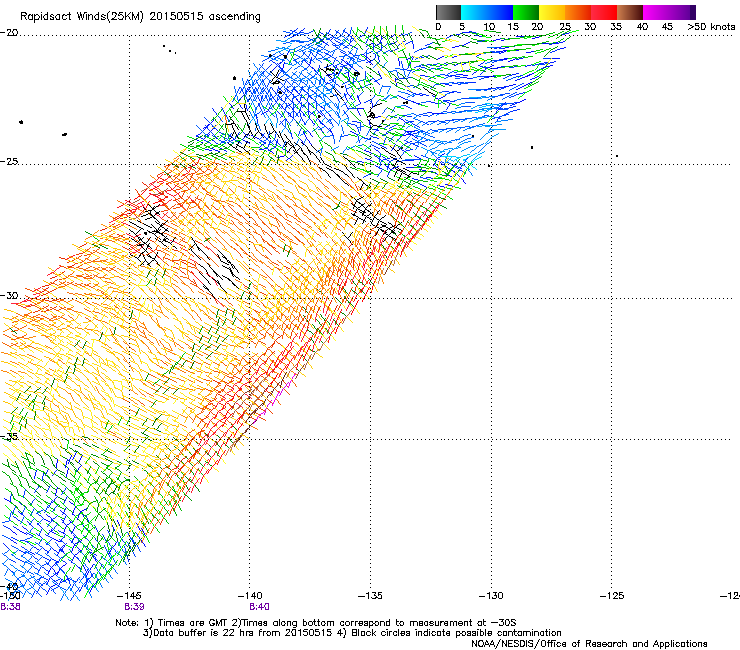Click the cyan 5-10 knots legend swatch
The height and width of the screenshot is (650, 740).
[x=474, y=12]
